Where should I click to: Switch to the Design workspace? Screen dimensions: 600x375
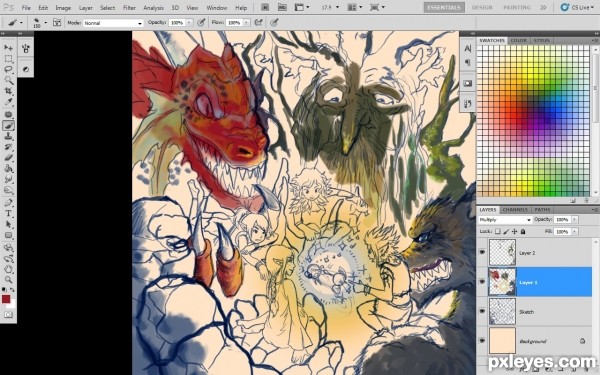point(482,7)
